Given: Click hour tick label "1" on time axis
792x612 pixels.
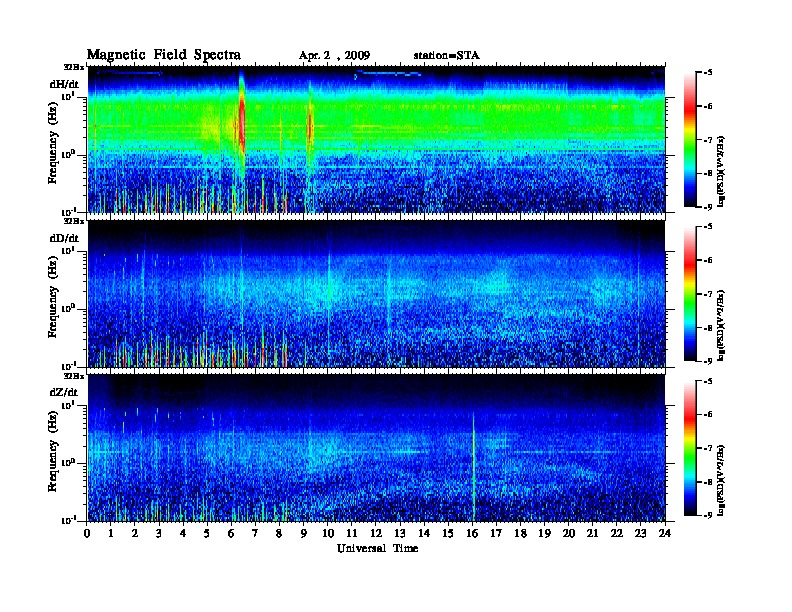Looking at the screenshot, I should [x=111, y=533].
